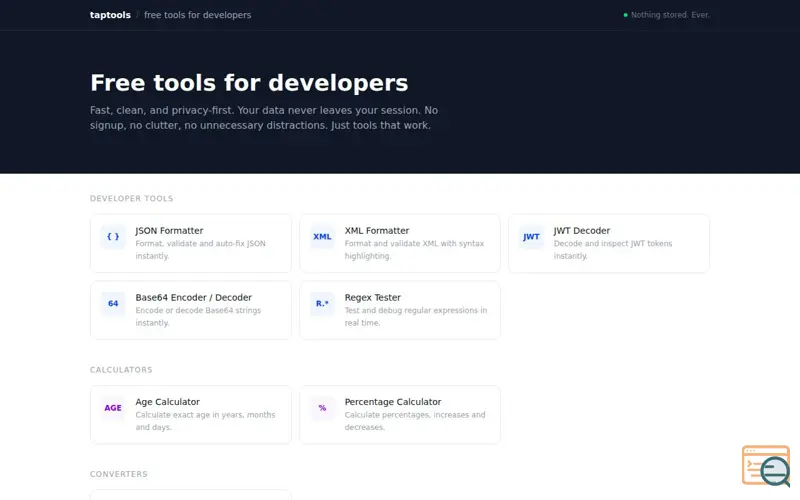Click 'Format and validate XML' description text
This screenshot has height=500, width=800.
click(414, 250)
